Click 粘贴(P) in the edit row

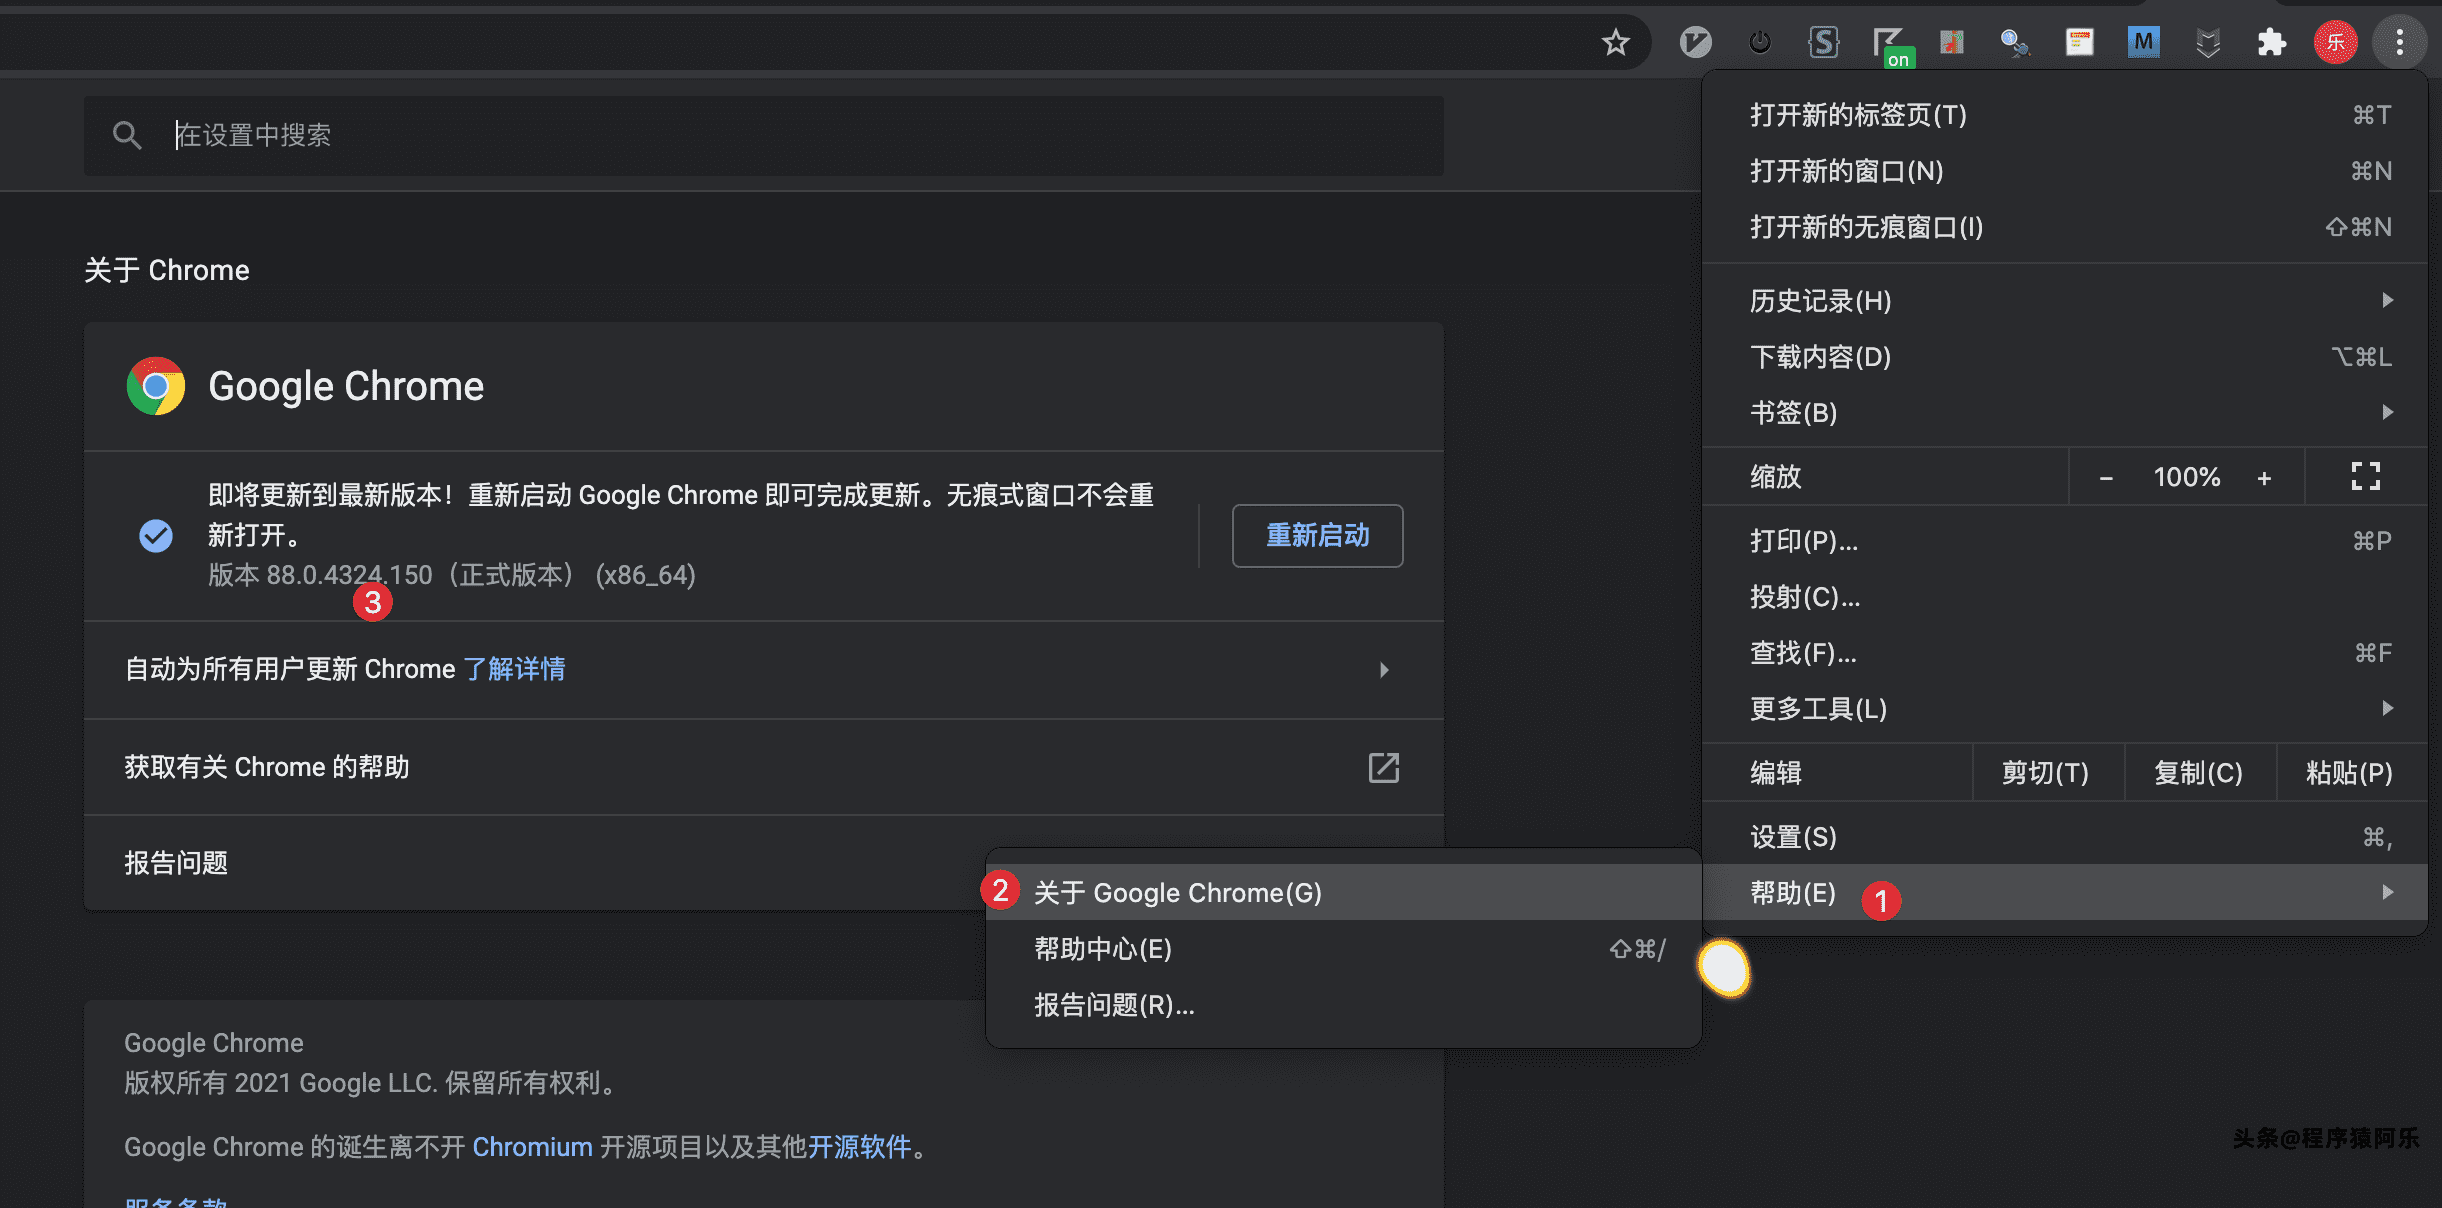pos(2350,773)
